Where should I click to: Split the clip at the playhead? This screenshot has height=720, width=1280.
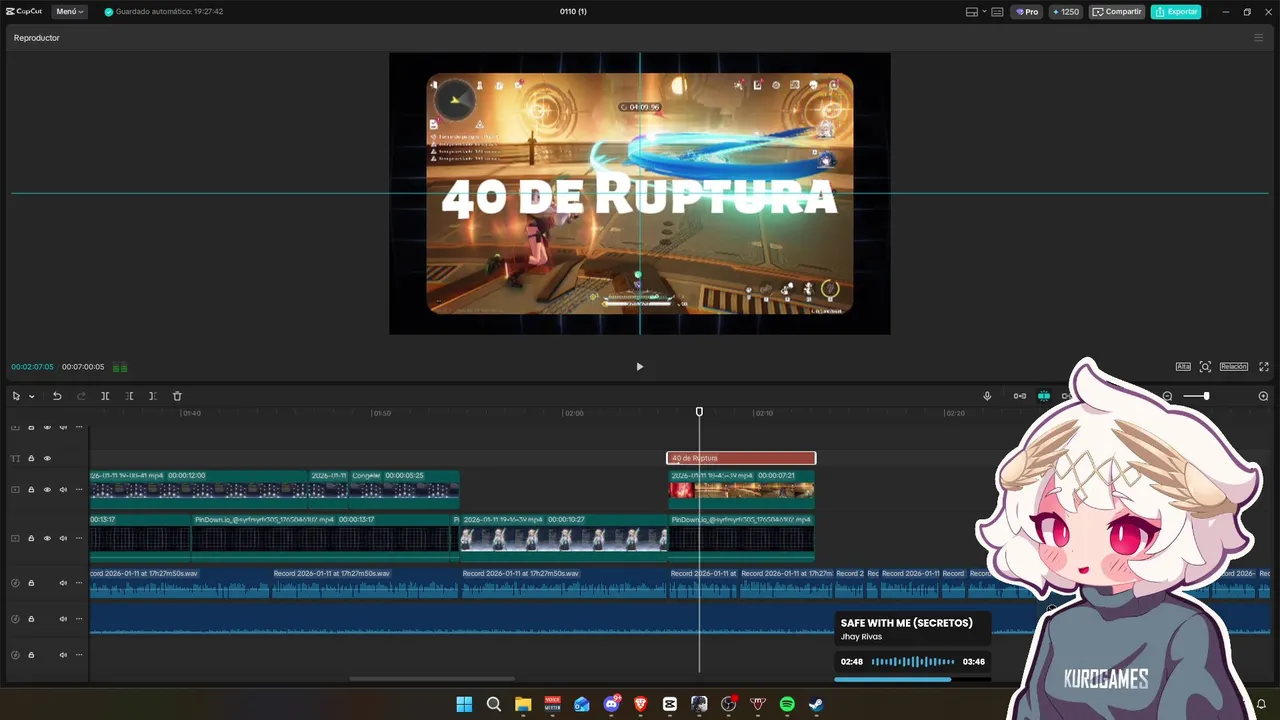(x=105, y=396)
